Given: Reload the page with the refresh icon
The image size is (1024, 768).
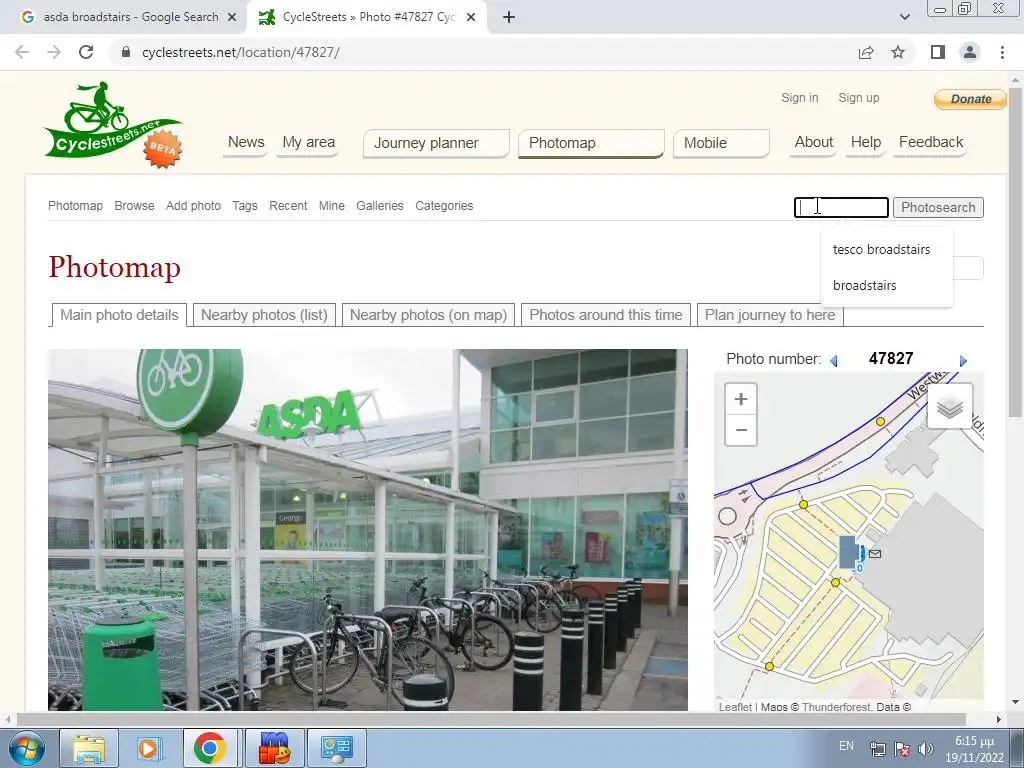Looking at the screenshot, I should pos(86,52).
